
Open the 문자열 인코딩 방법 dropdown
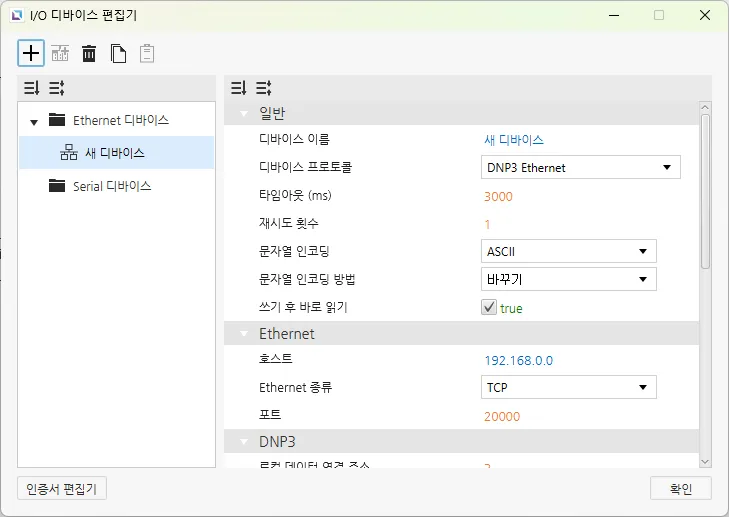click(568, 279)
